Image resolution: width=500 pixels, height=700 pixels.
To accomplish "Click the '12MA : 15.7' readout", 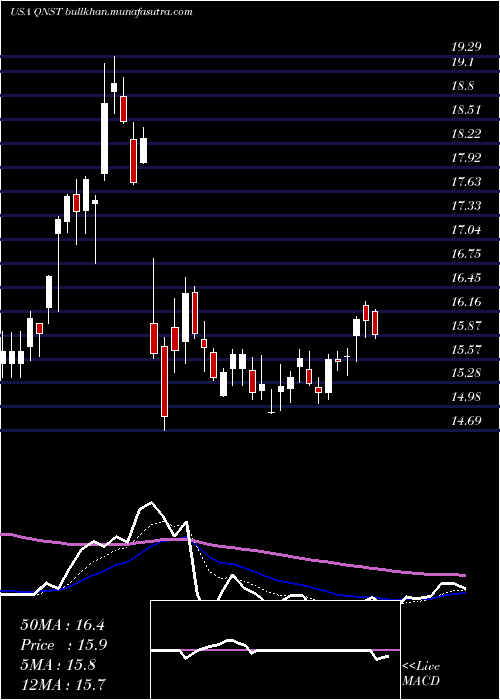I will [x=62, y=684].
